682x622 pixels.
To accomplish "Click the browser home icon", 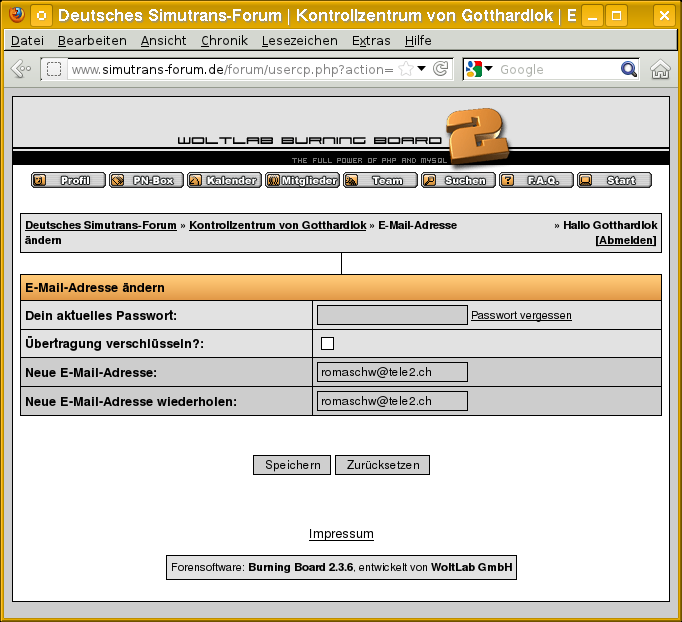I will (x=660, y=69).
